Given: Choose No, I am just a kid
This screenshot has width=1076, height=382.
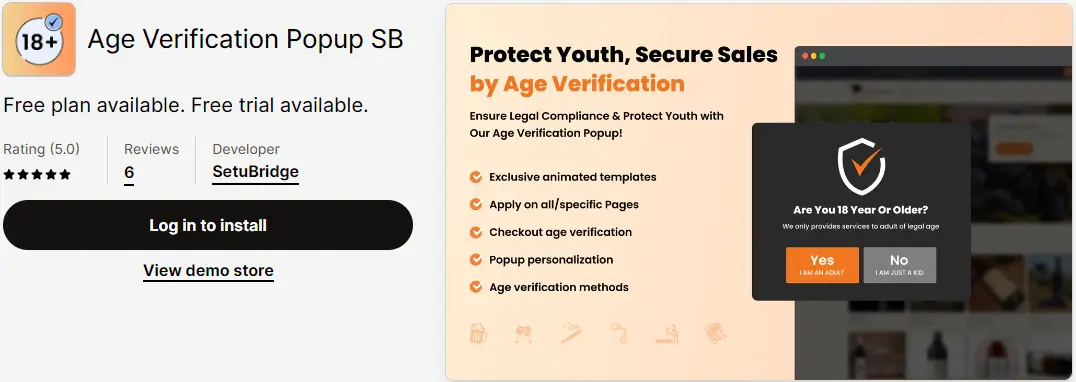Looking at the screenshot, I should point(900,265).
